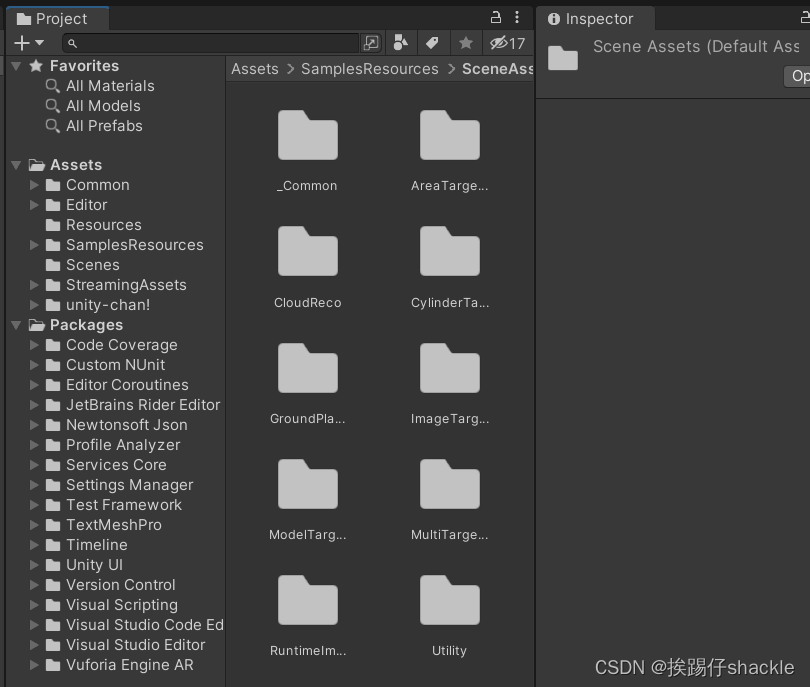Select the ImageTarg... folder icon
This screenshot has height=687, width=810.
pos(449,368)
